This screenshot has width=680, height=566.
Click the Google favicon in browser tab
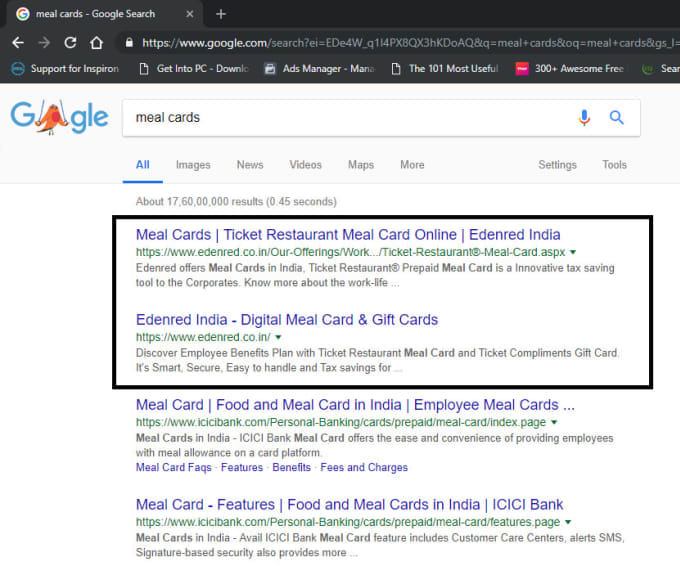coord(23,14)
